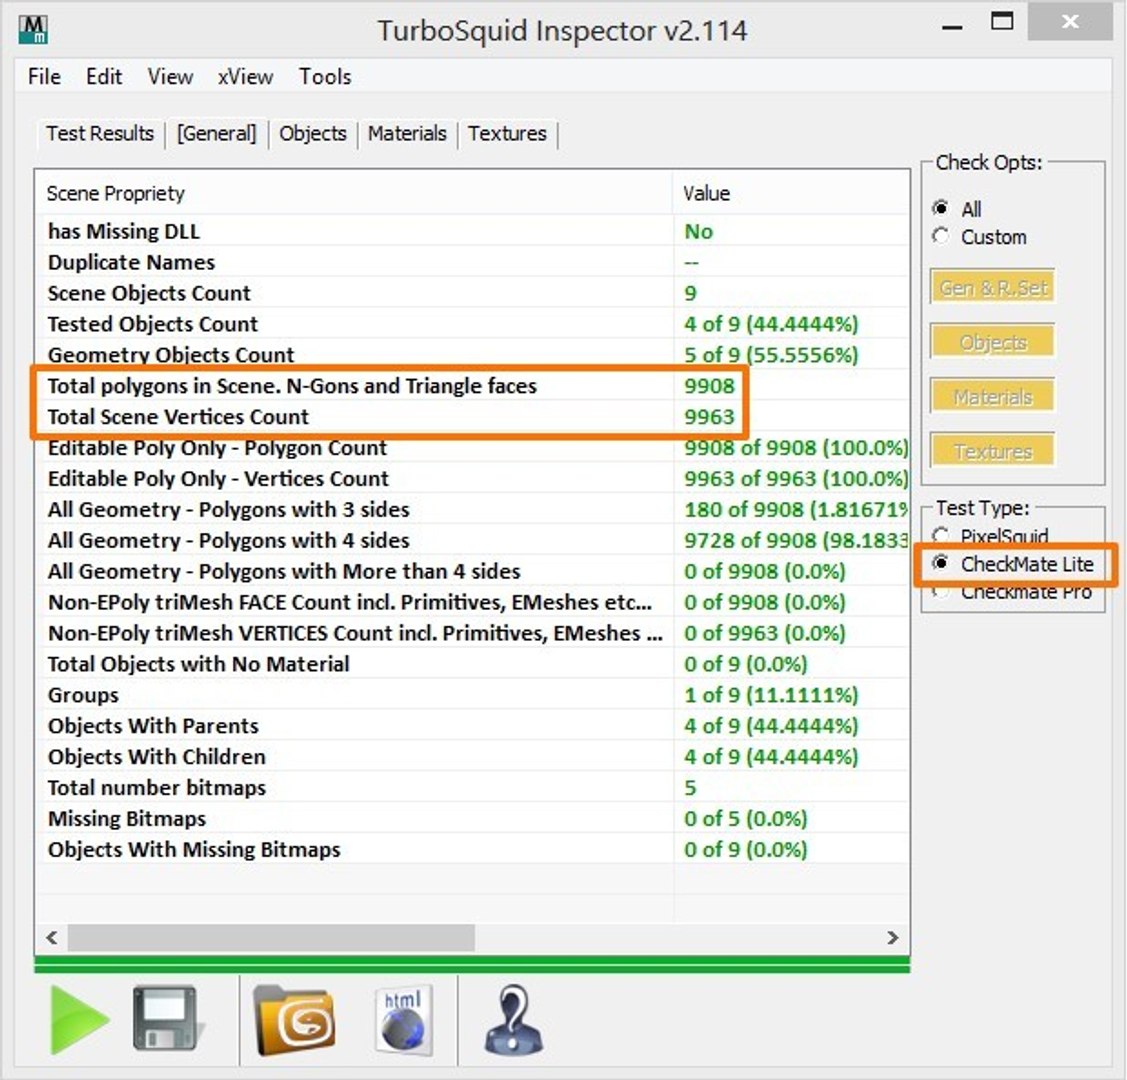Open the Tools menu
This screenshot has height=1080, width=1127.
point(325,76)
